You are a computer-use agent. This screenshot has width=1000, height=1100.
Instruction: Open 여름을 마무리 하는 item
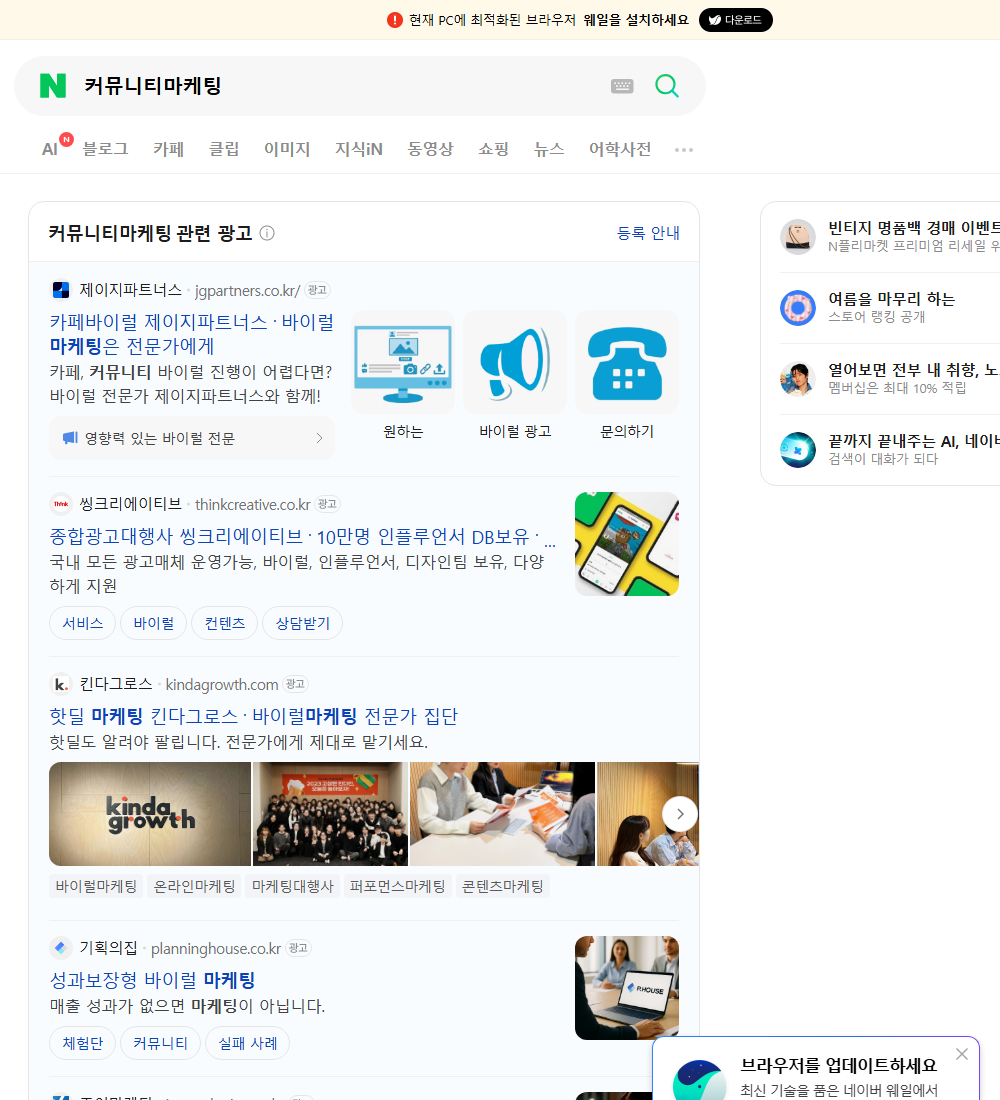[890, 307]
